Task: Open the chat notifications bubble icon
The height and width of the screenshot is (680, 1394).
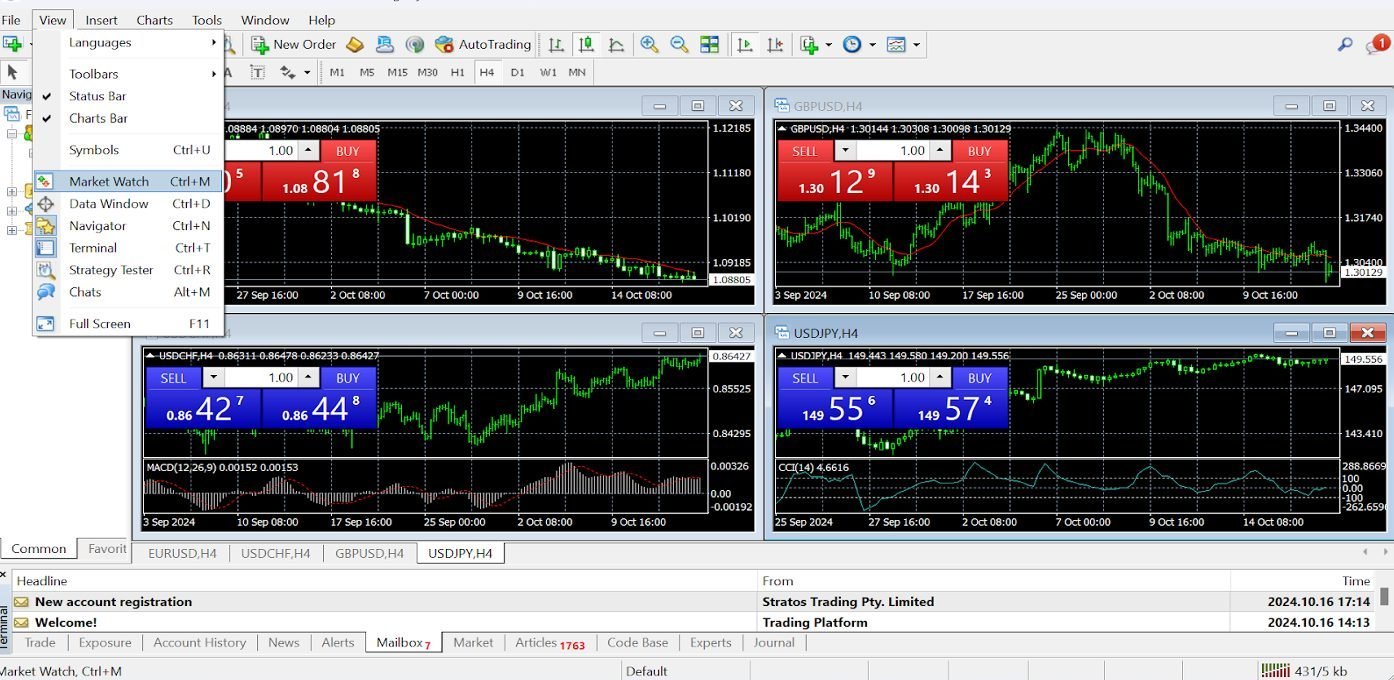Action: [x=1378, y=44]
